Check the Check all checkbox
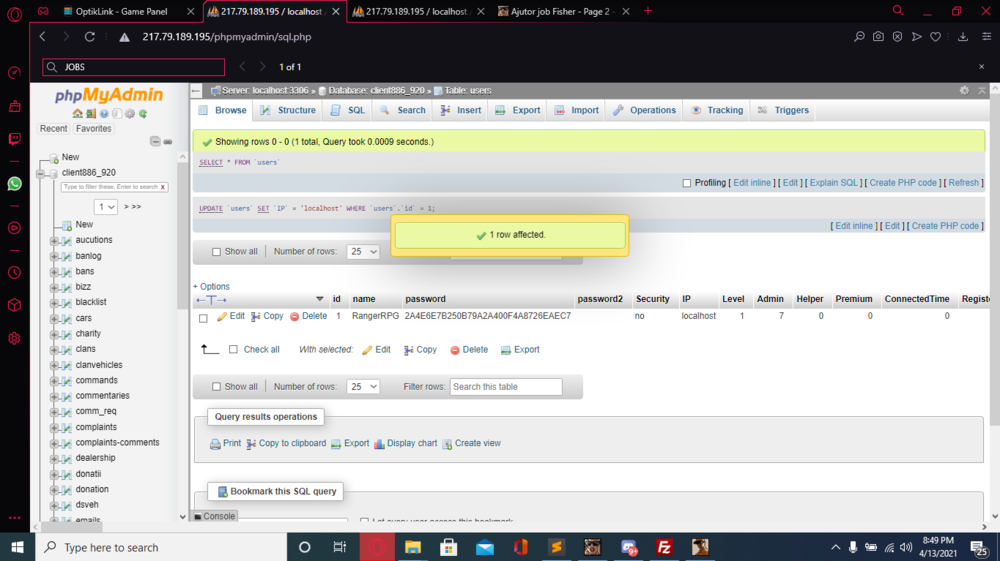Screen dimensions: 1000x561 [x=233, y=349]
